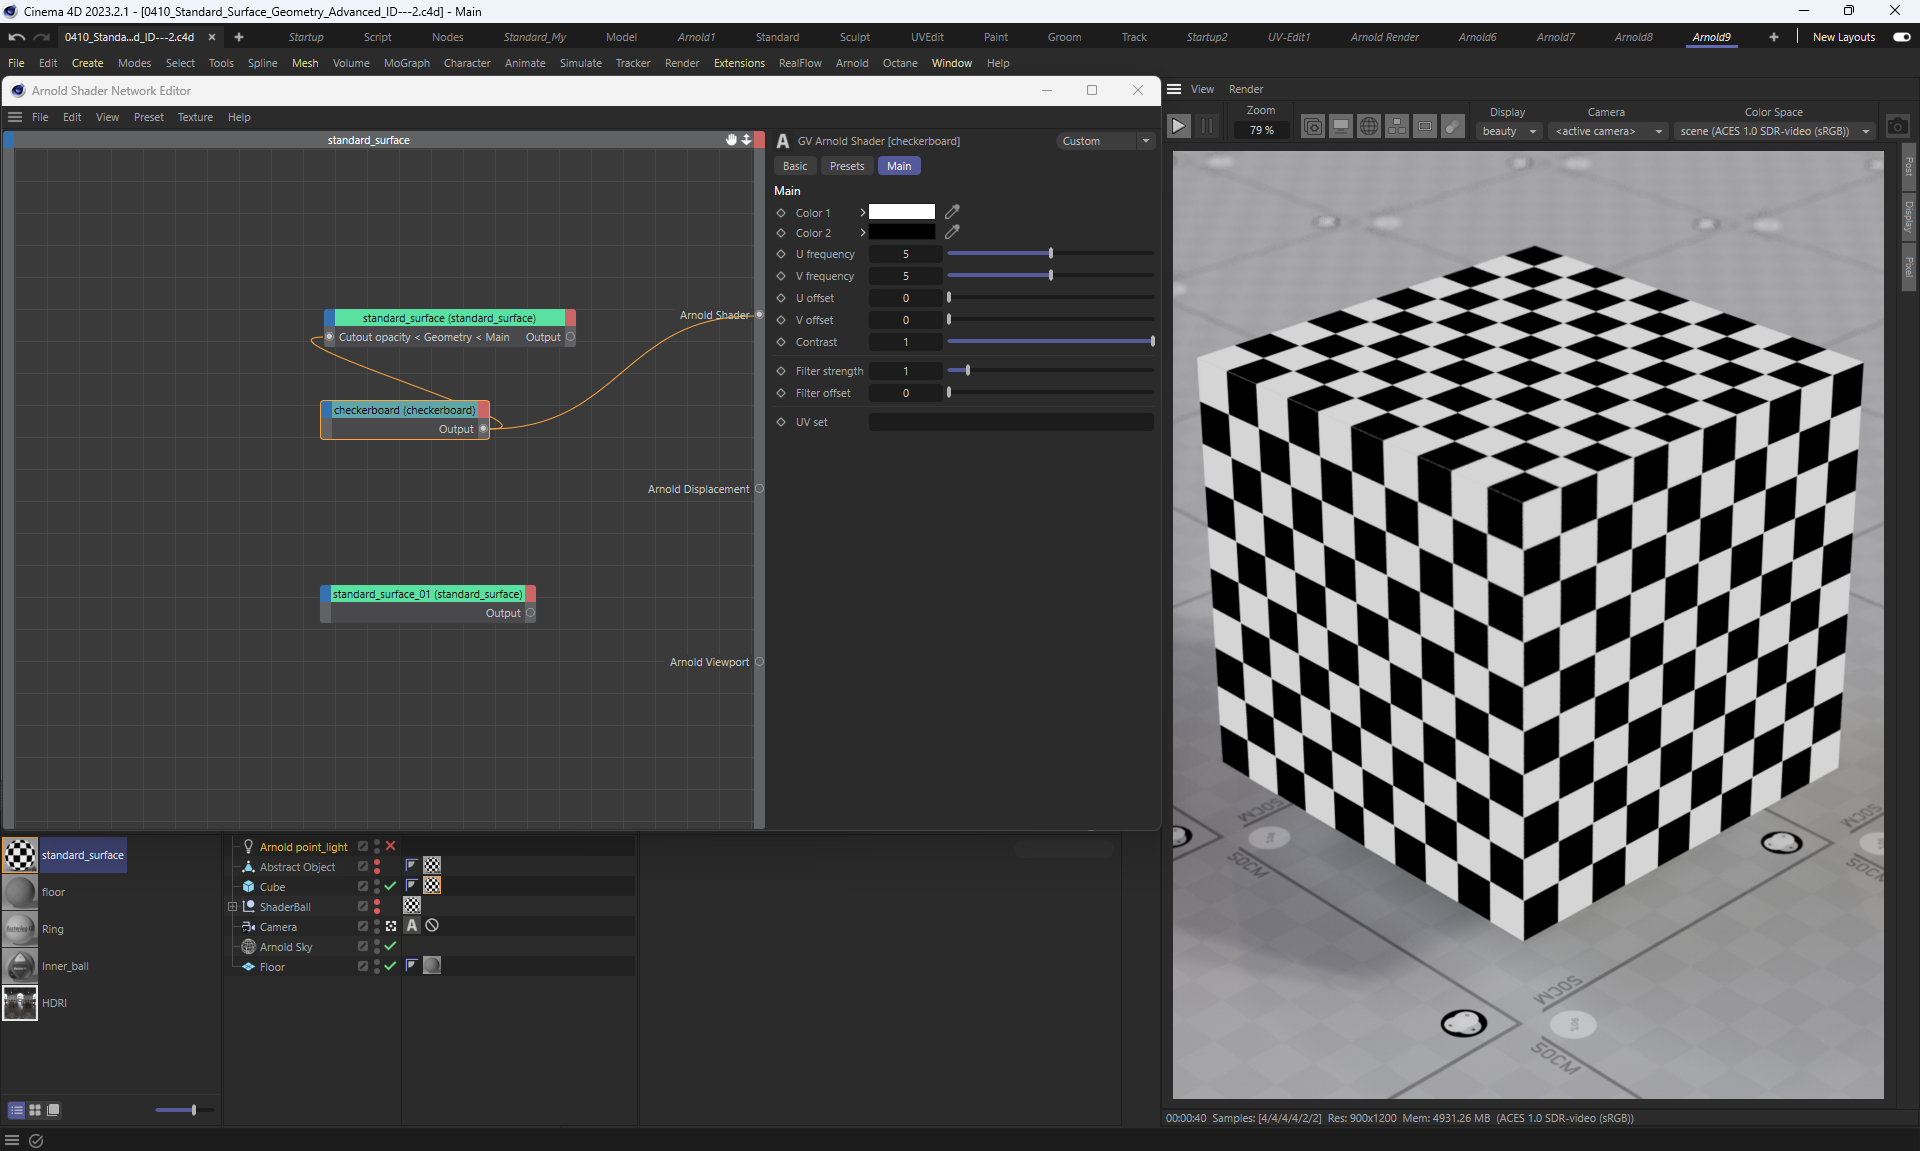Expand the ShaderBall tree item
This screenshot has width=1920, height=1151.
tap(233, 907)
